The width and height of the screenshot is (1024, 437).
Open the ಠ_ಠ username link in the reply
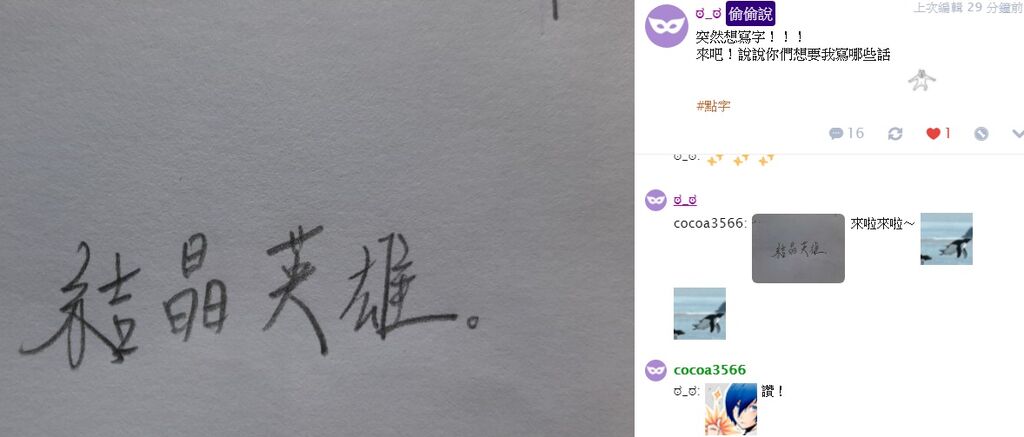tap(685, 200)
